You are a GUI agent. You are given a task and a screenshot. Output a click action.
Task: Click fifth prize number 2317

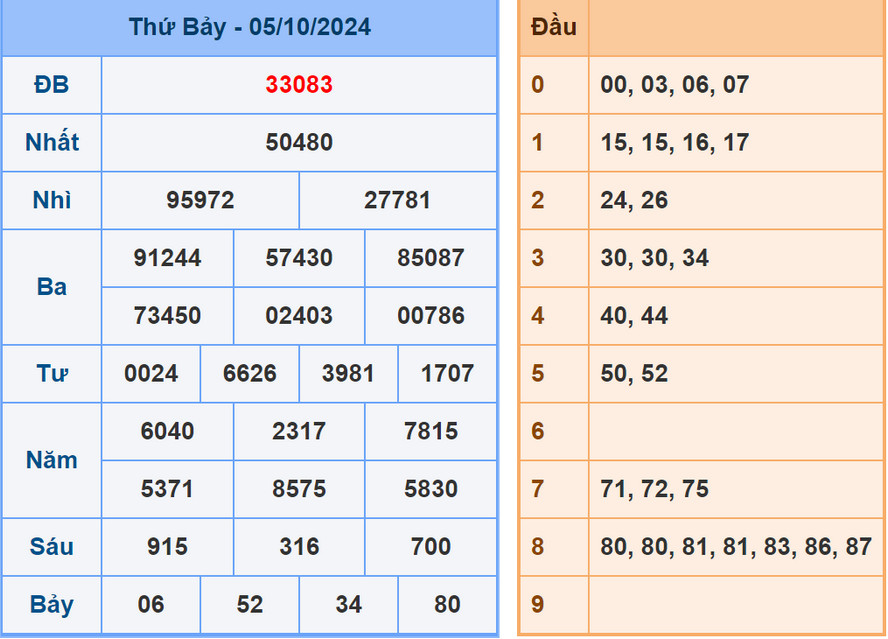pyautogui.click(x=299, y=432)
